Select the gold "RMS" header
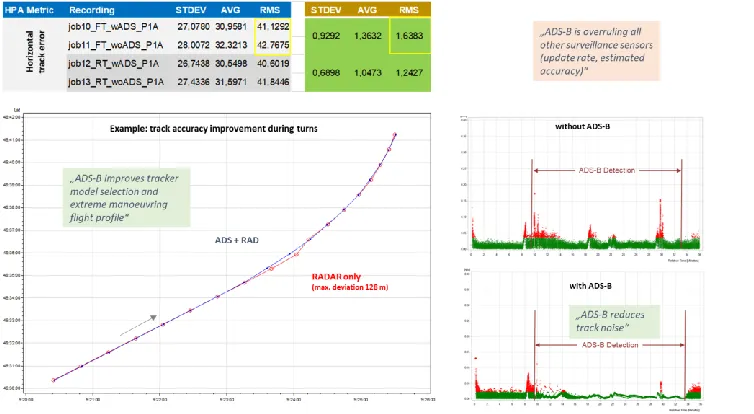The height and width of the screenshot is (414, 754). pyautogui.click(x=409, y=10)
